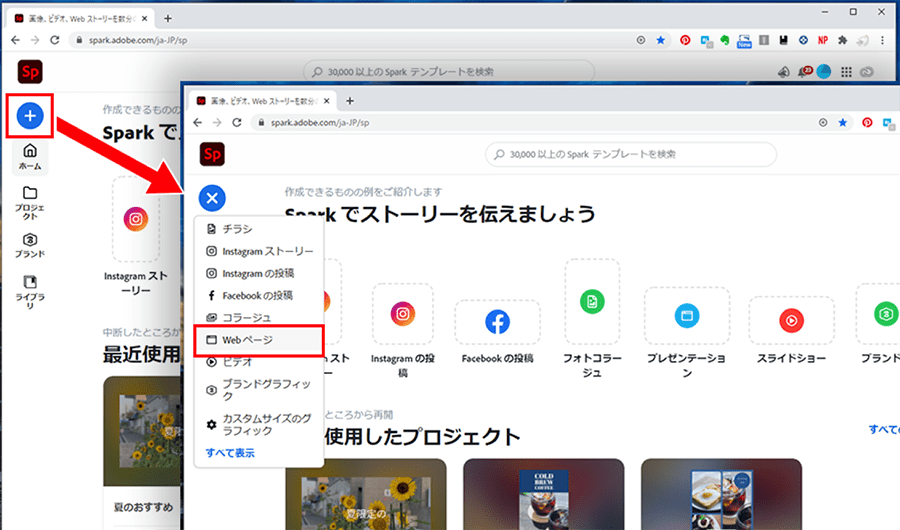900x530 pixels.
Task: Open the sunflower project thumbnail in front window
Action: [366, 494]
